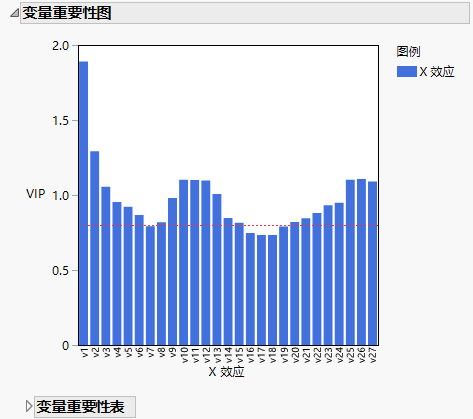Screen dimensions: 473x419
Task: Click the red dotted threshold line
Action: tap(231, 226)
